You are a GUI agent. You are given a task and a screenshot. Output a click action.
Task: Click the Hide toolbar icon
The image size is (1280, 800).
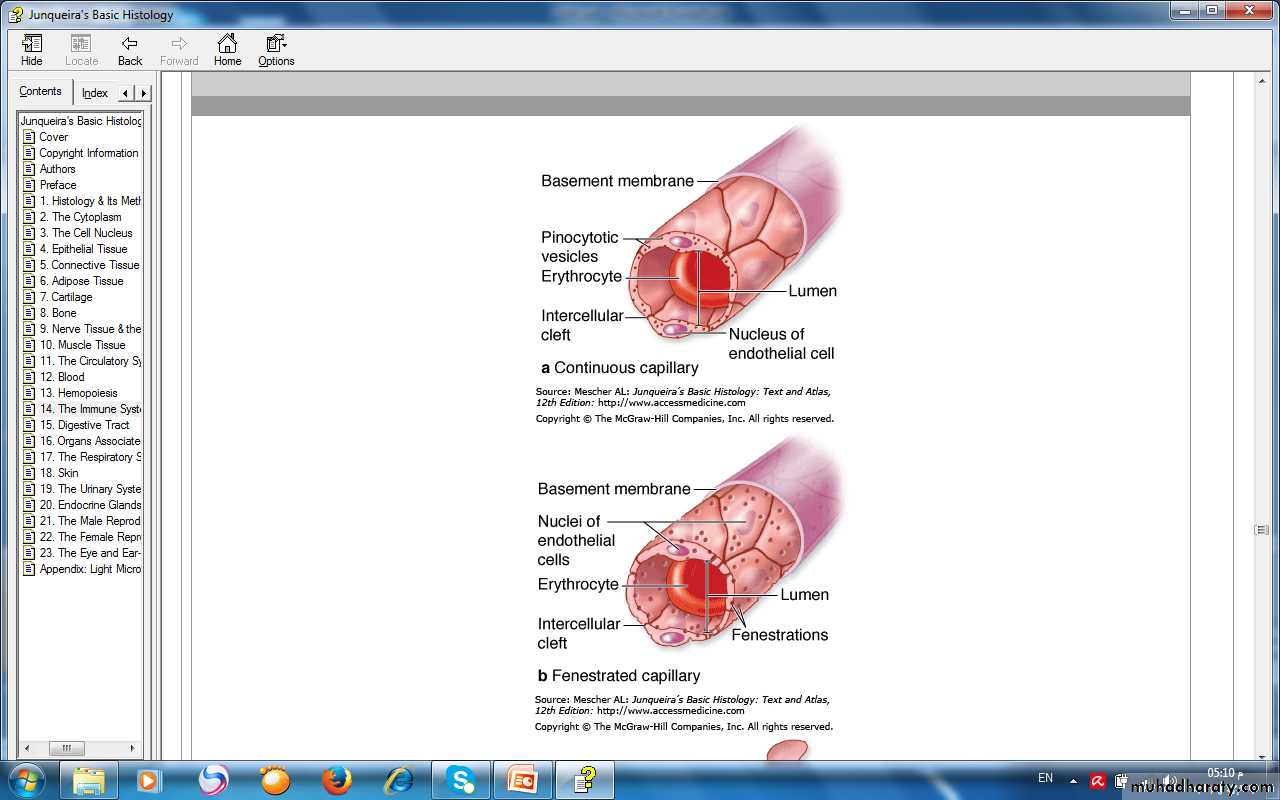32,50
